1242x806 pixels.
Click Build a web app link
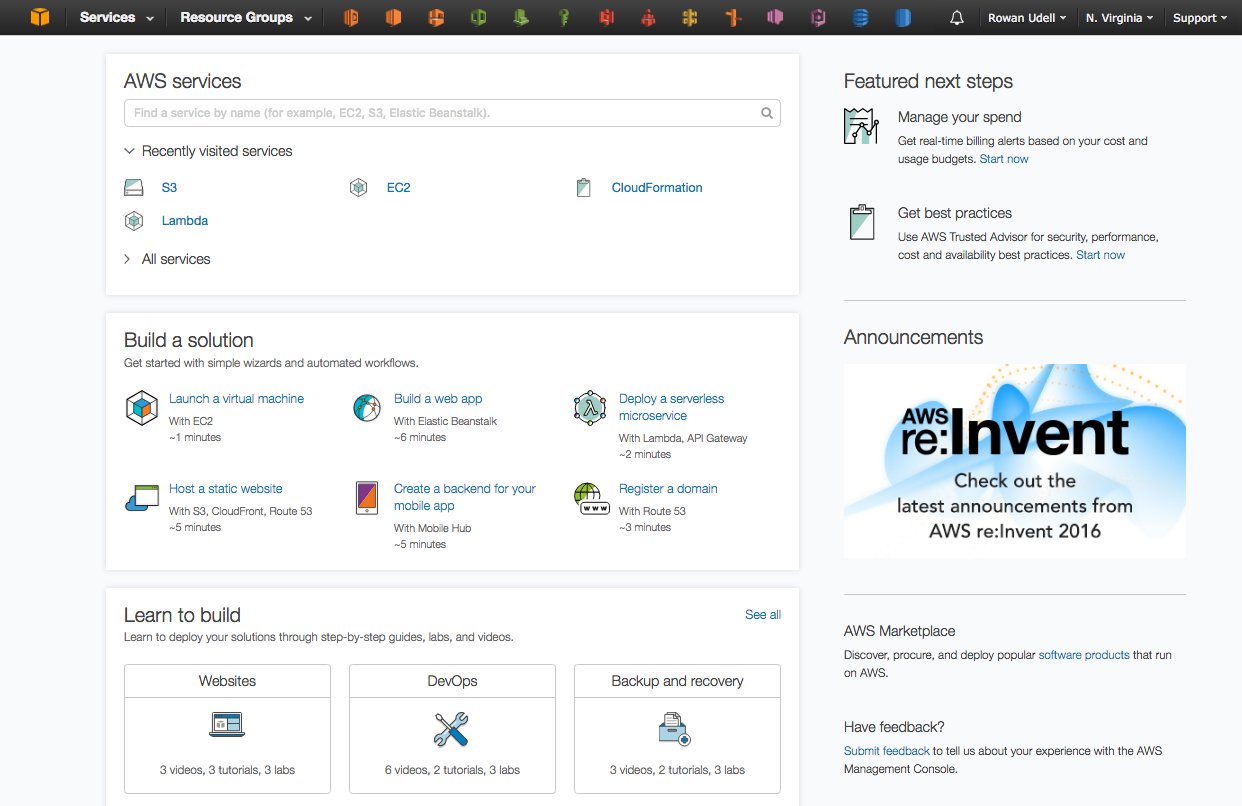click(438, 398)
